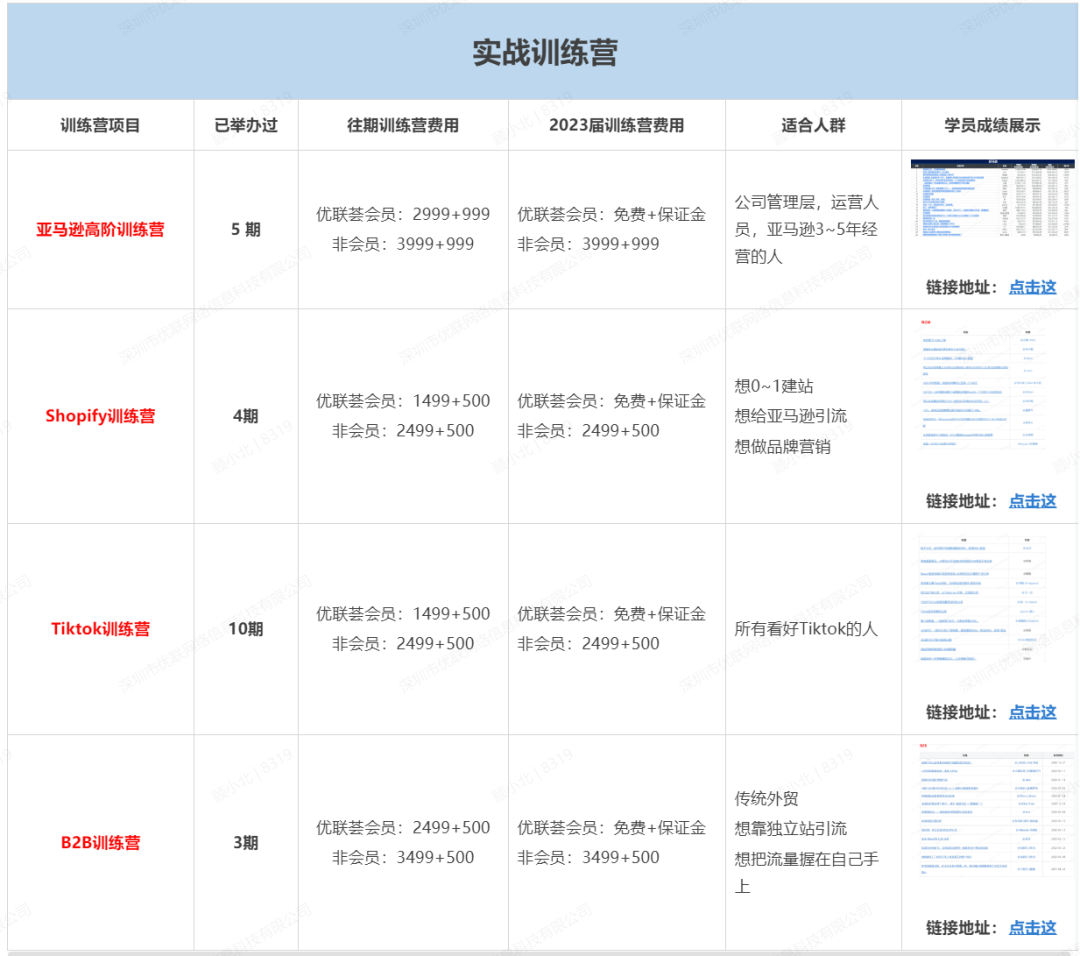Viewport: 1080px width, 956px height.
Task: Select 优联荟会员：免费+保证金 in Tiktok row
Action: (x=612, y=614)
